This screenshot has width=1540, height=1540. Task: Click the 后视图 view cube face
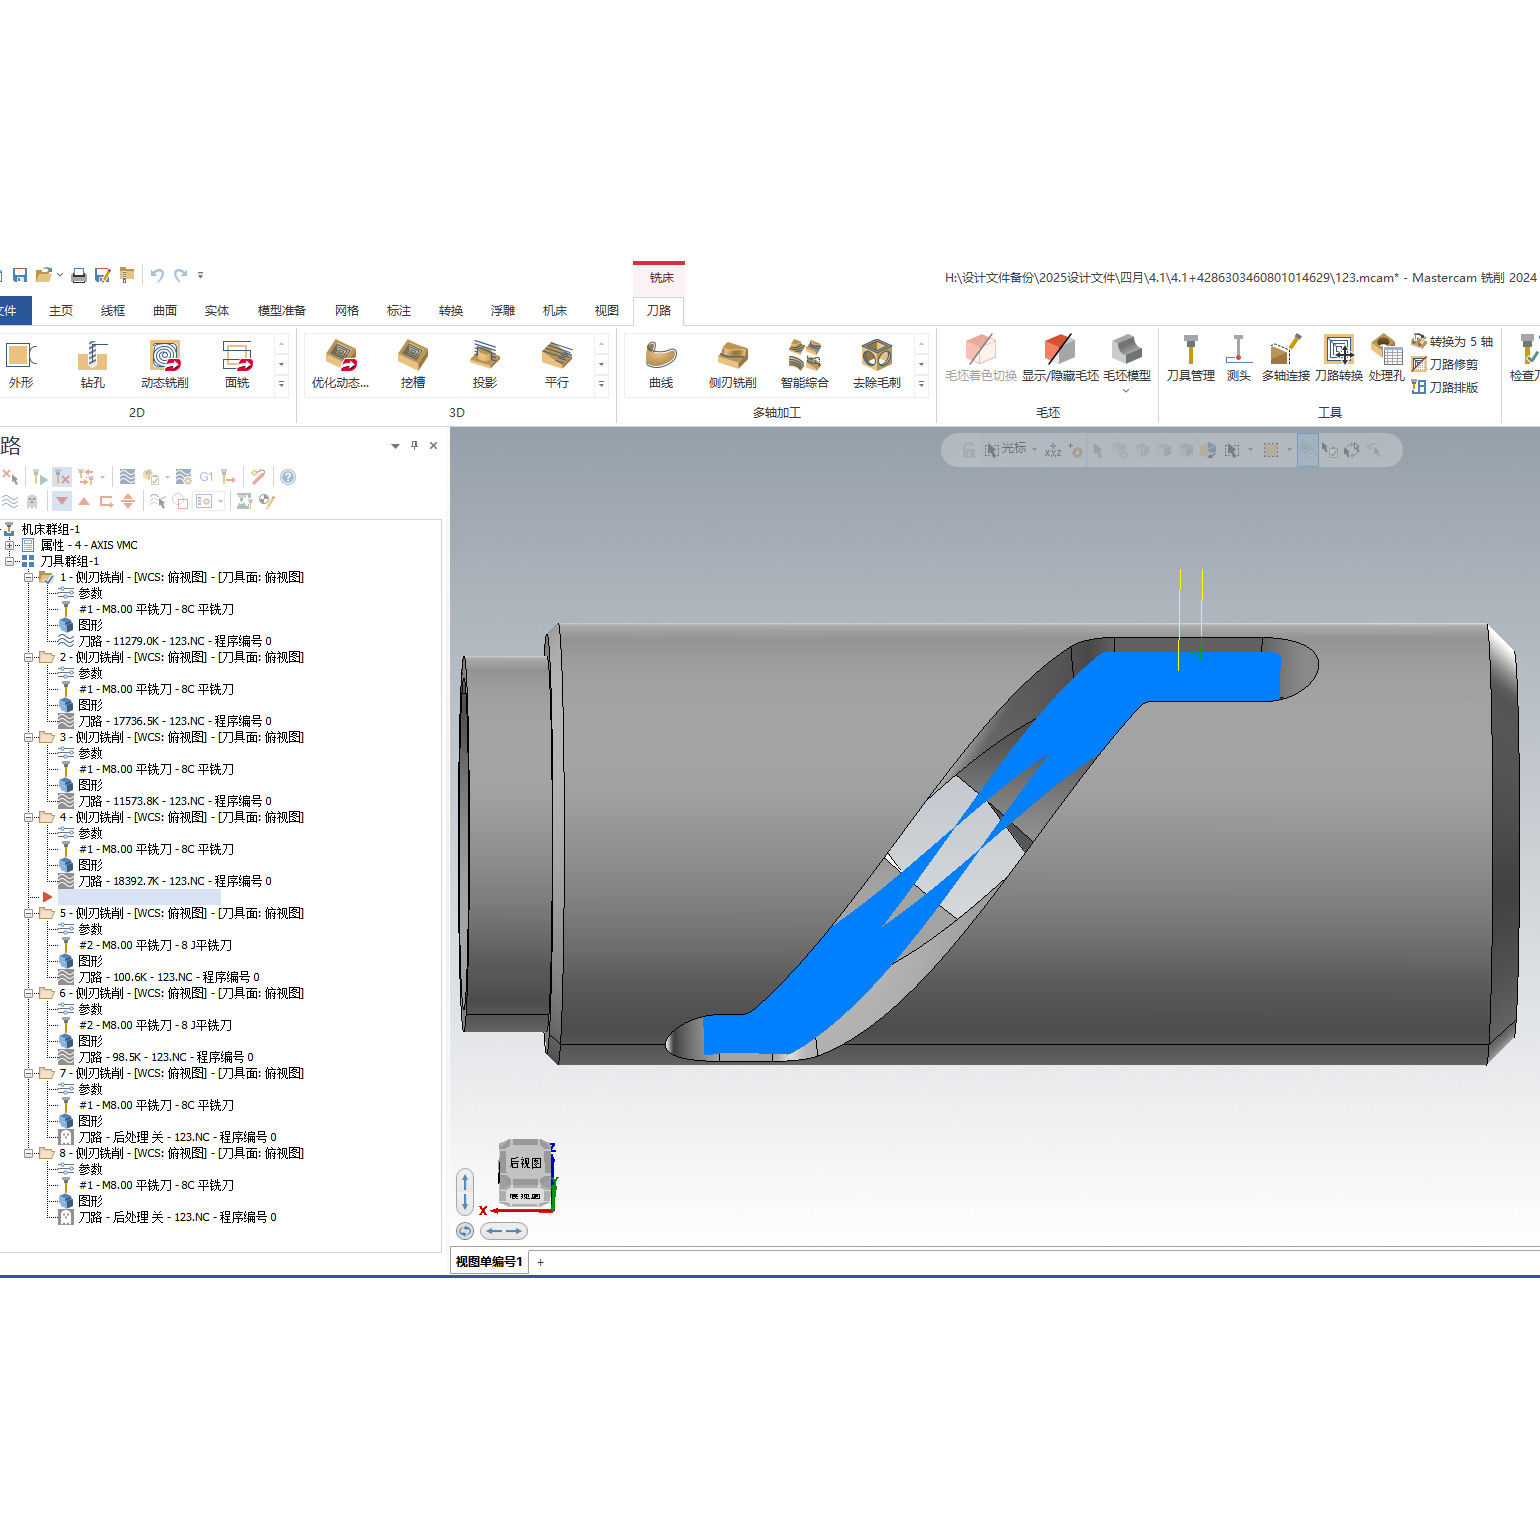pos(525,1163)
